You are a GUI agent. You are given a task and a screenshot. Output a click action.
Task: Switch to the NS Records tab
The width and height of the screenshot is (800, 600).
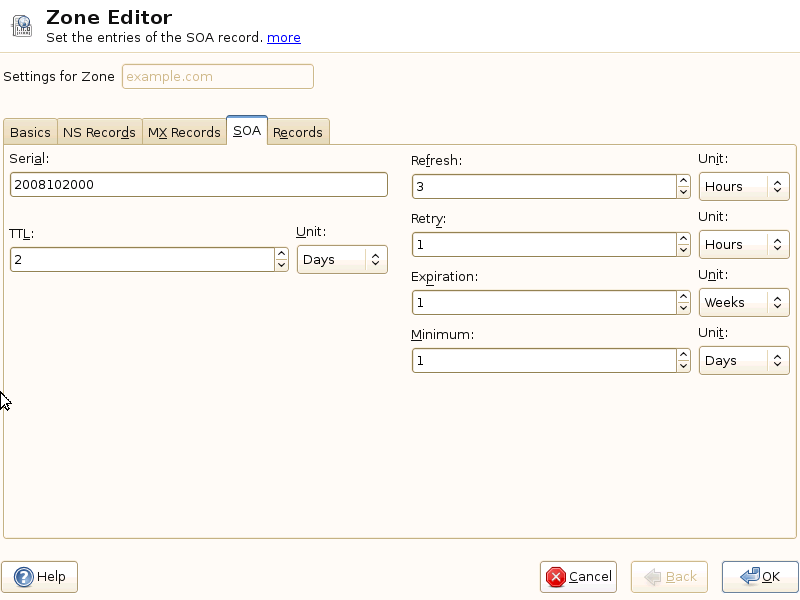tap(99, 132)
